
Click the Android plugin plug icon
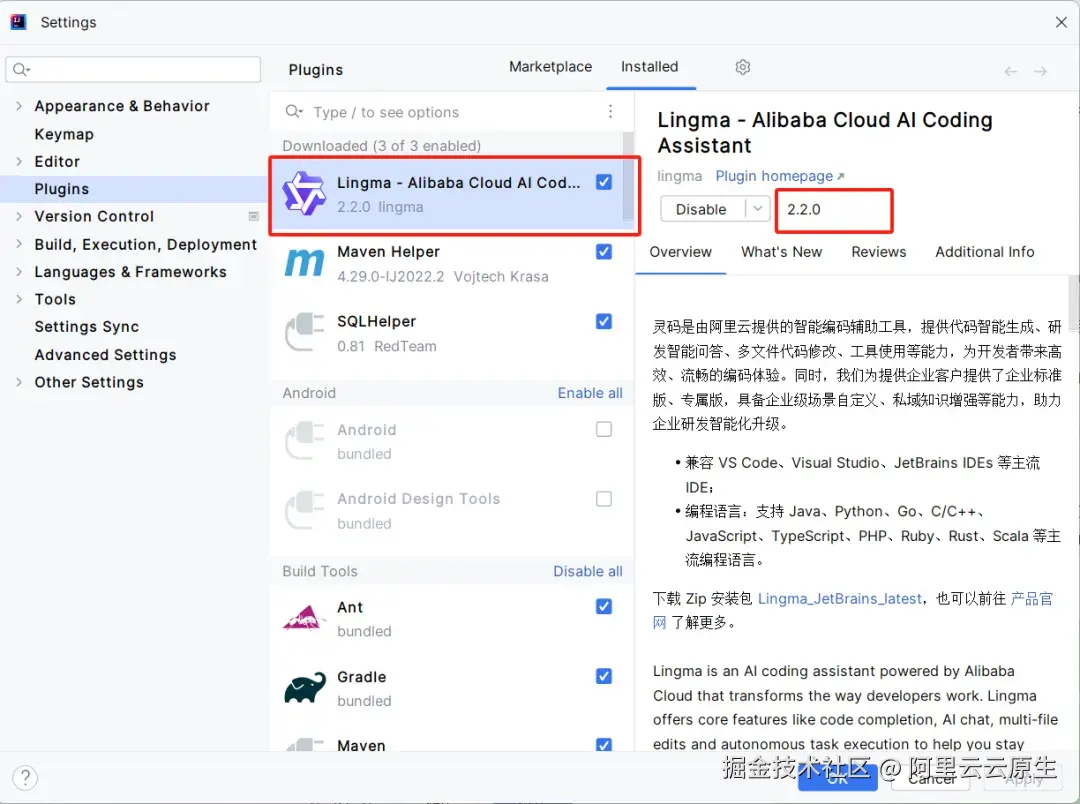coord(304,441)
